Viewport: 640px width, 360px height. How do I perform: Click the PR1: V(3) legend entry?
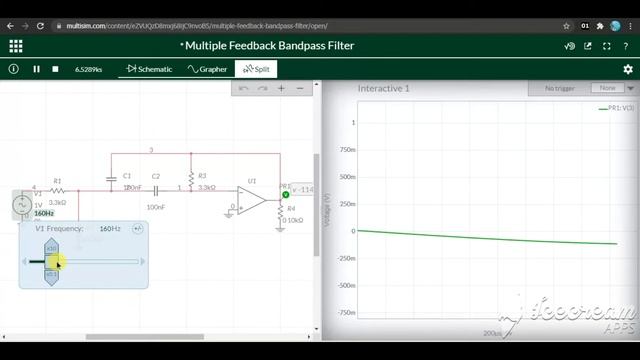(616, 108)
